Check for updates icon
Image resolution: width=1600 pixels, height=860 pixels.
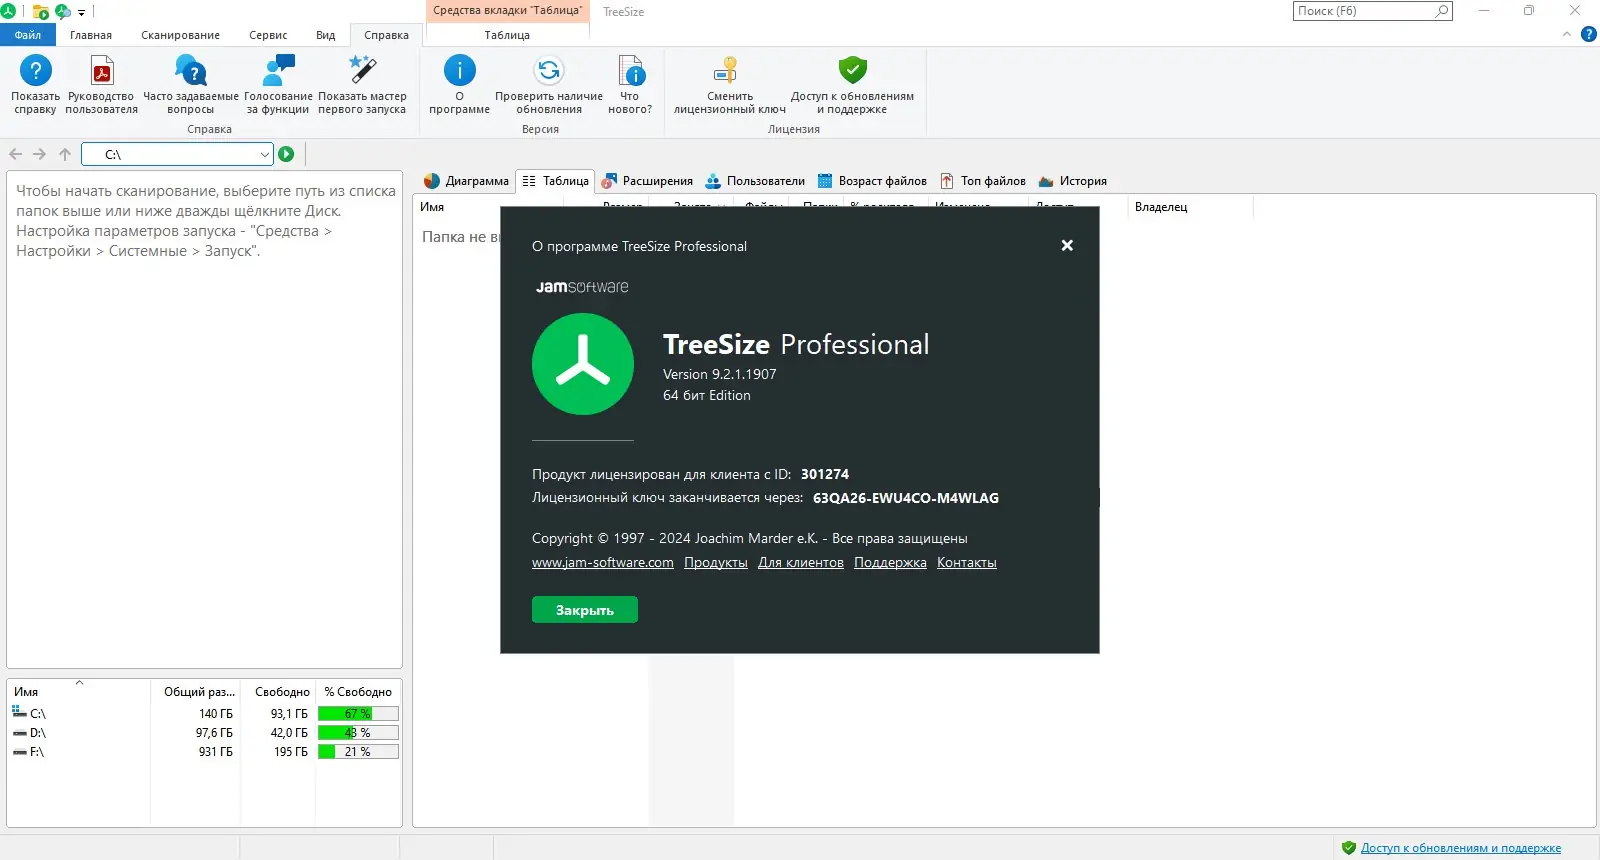tap(549, 71)
